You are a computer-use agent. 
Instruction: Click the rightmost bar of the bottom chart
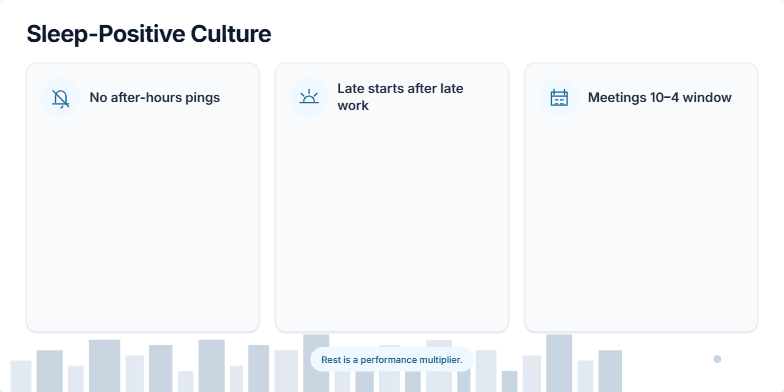point(610,371)
